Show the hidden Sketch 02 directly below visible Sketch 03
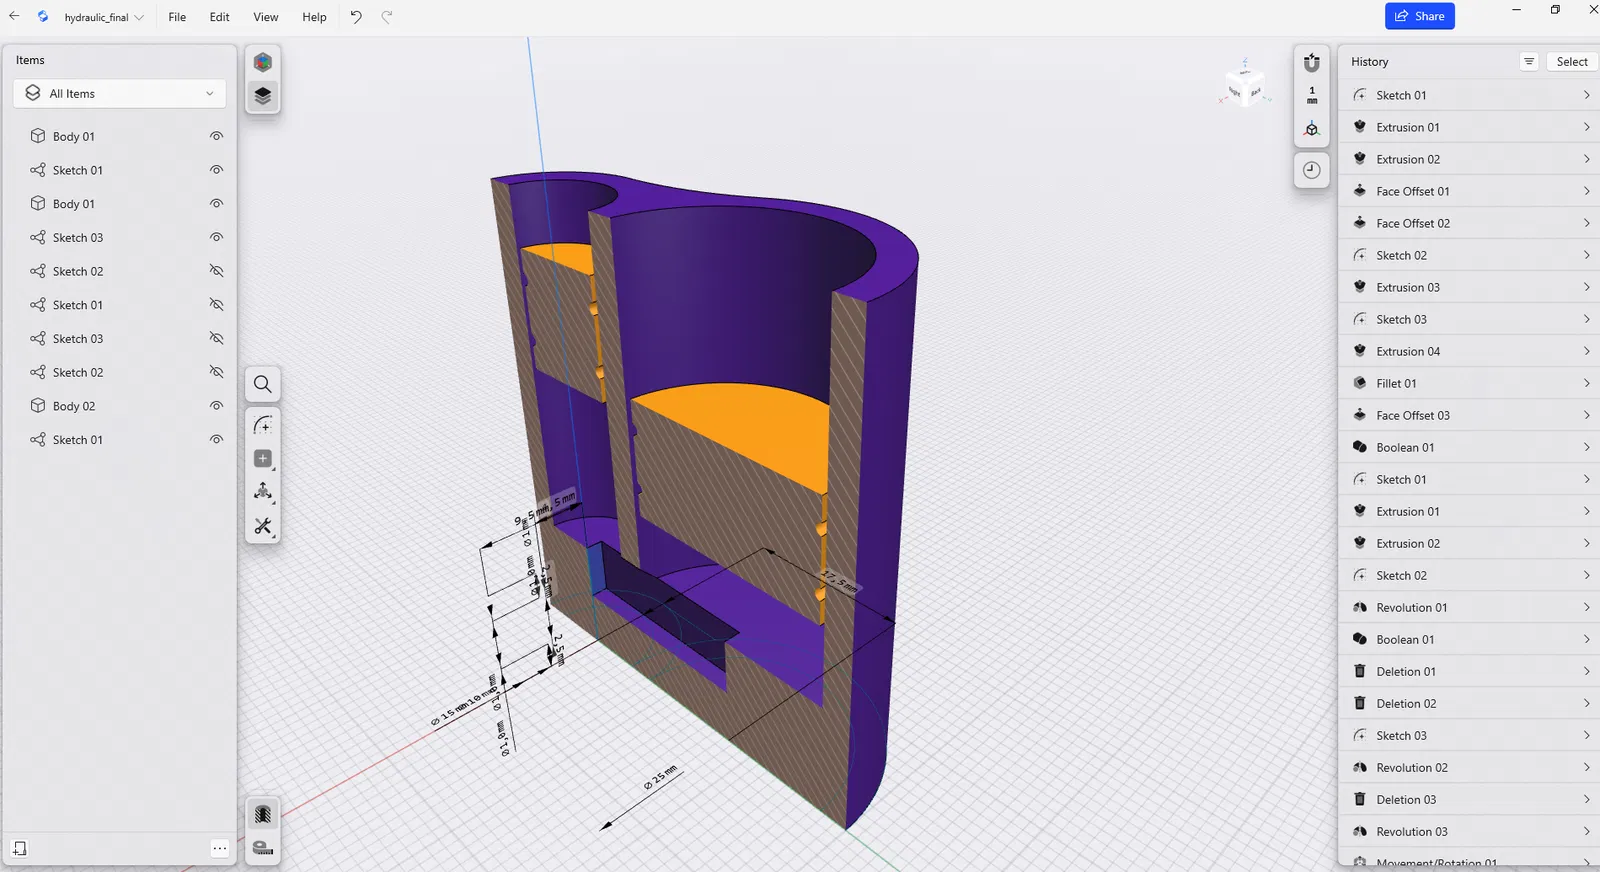 tap(216, 271)
